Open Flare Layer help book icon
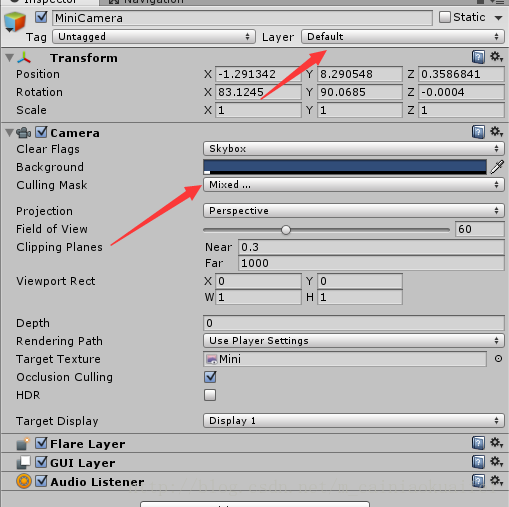Image resolution: width=509 pixels, height=507 pixels. pos(478,443)
